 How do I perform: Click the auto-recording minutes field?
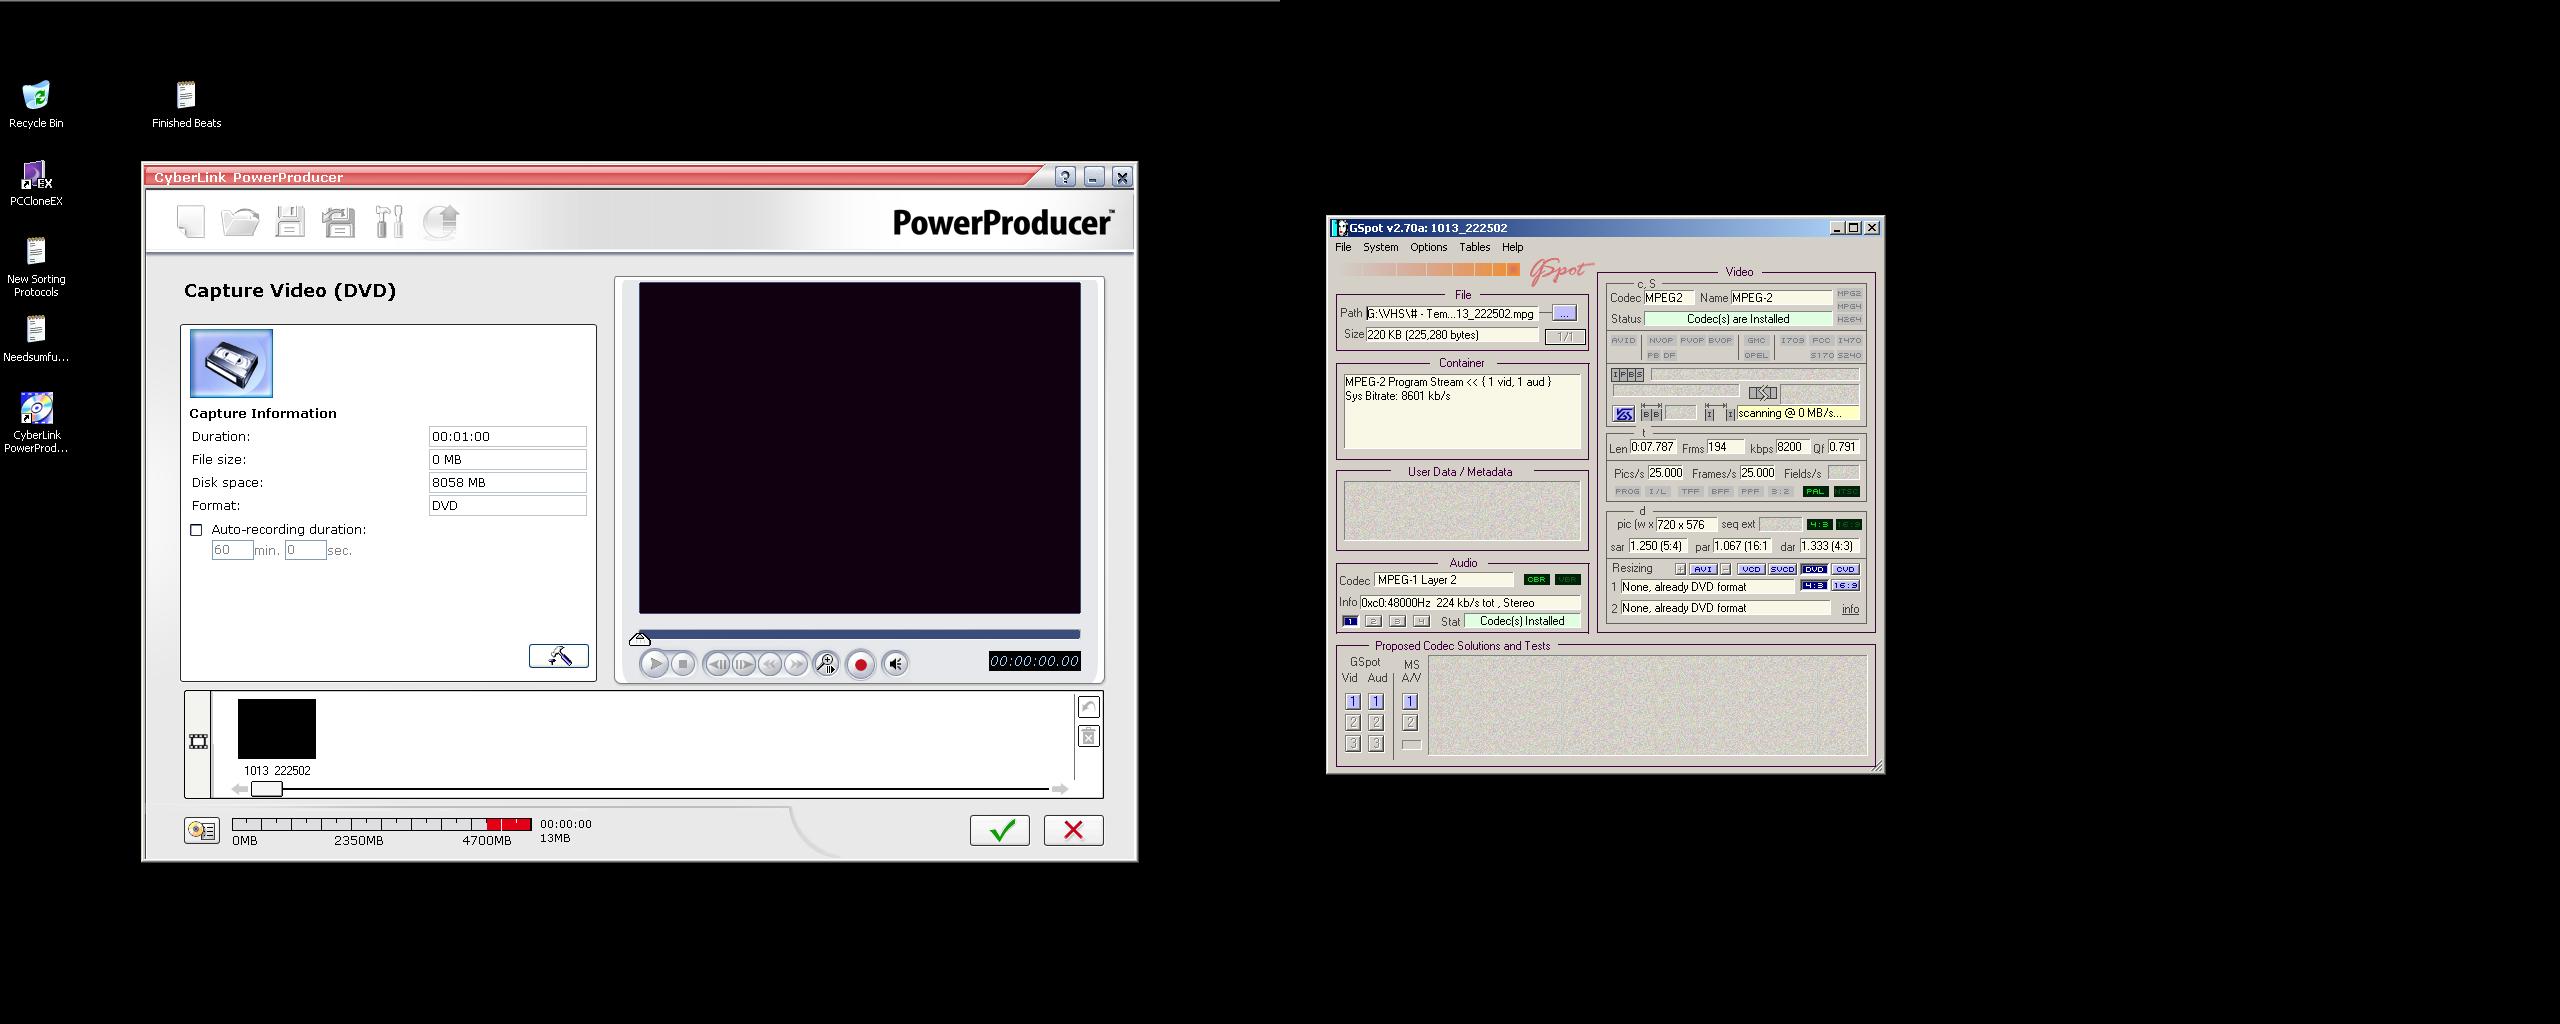coord(232,550)
